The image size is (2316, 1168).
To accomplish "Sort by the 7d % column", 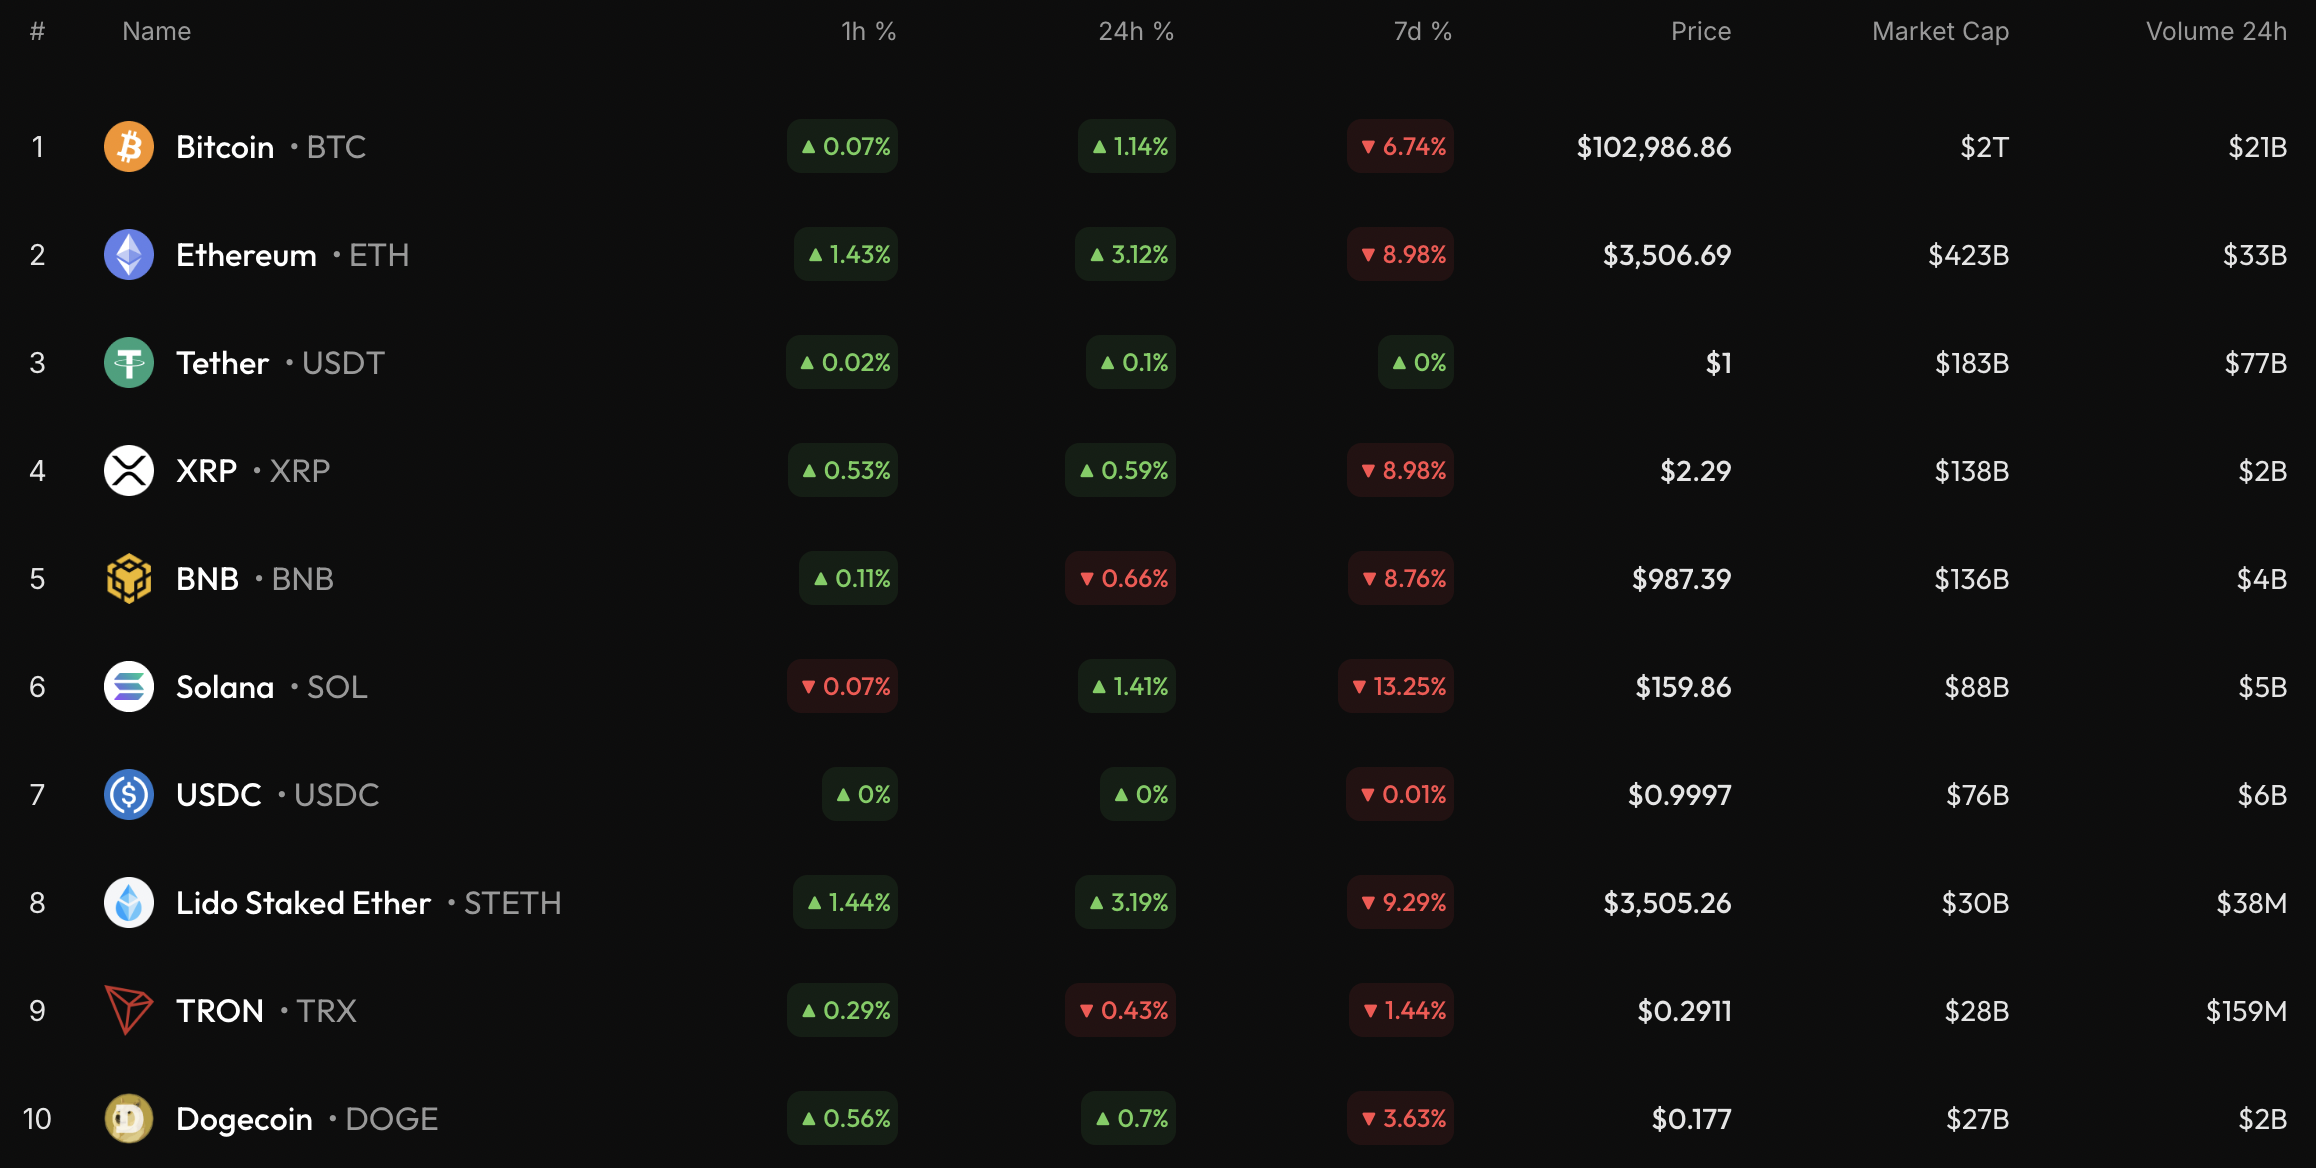I will (1422, 32).
